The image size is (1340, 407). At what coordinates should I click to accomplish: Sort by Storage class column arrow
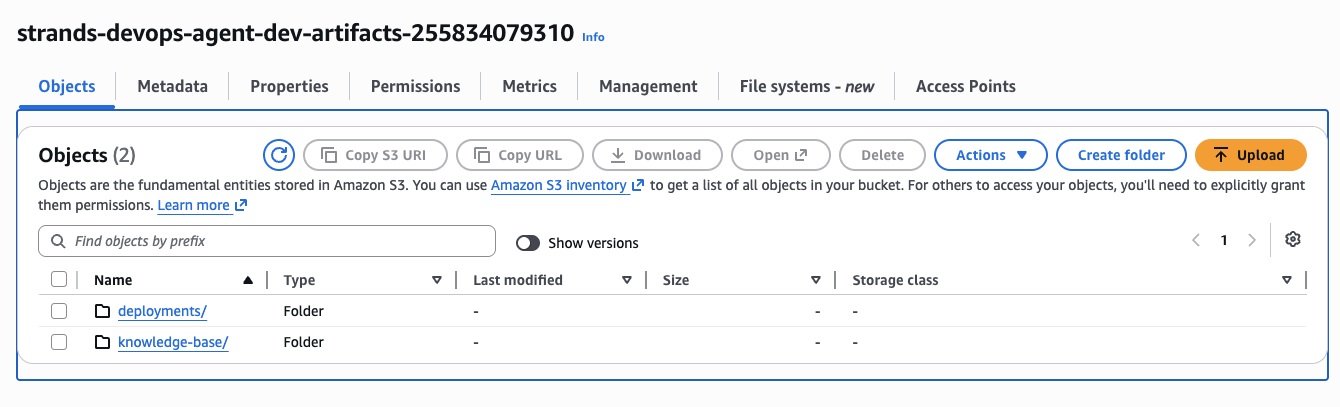click(x=1287, y=280)
